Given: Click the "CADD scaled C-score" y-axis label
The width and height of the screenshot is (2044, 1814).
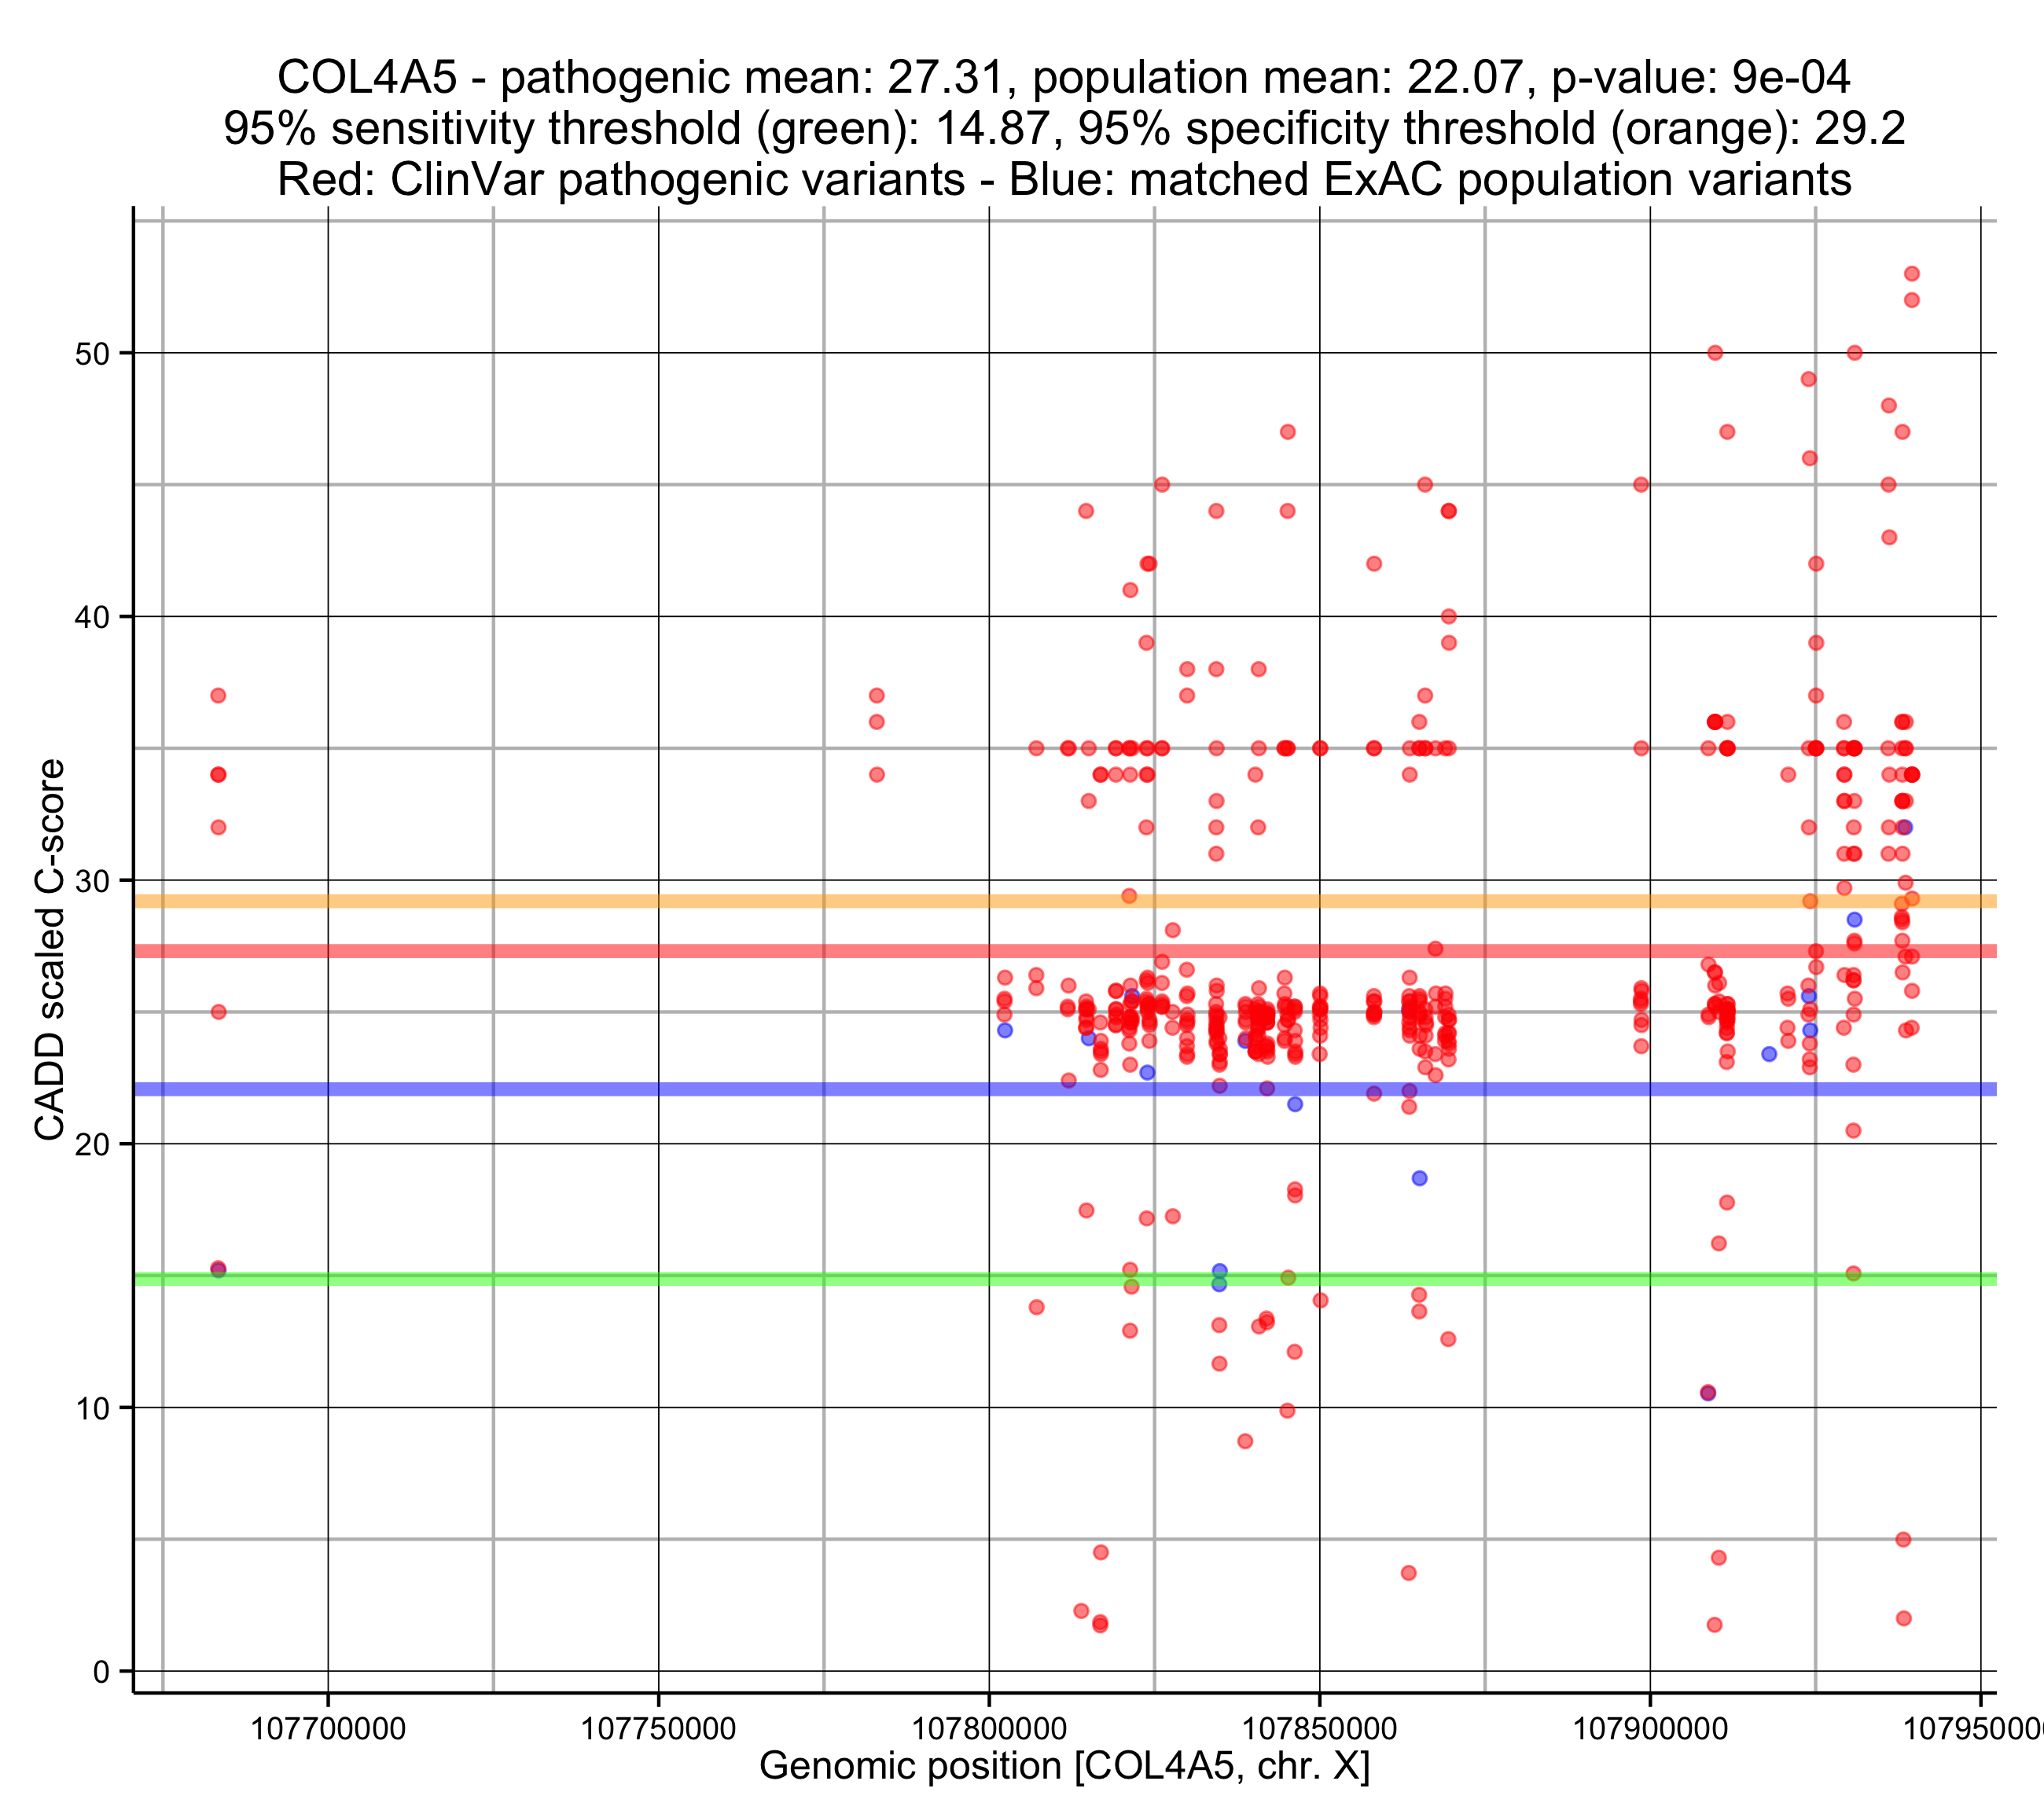Looking at the screenshot, I should tap(49, 949).
